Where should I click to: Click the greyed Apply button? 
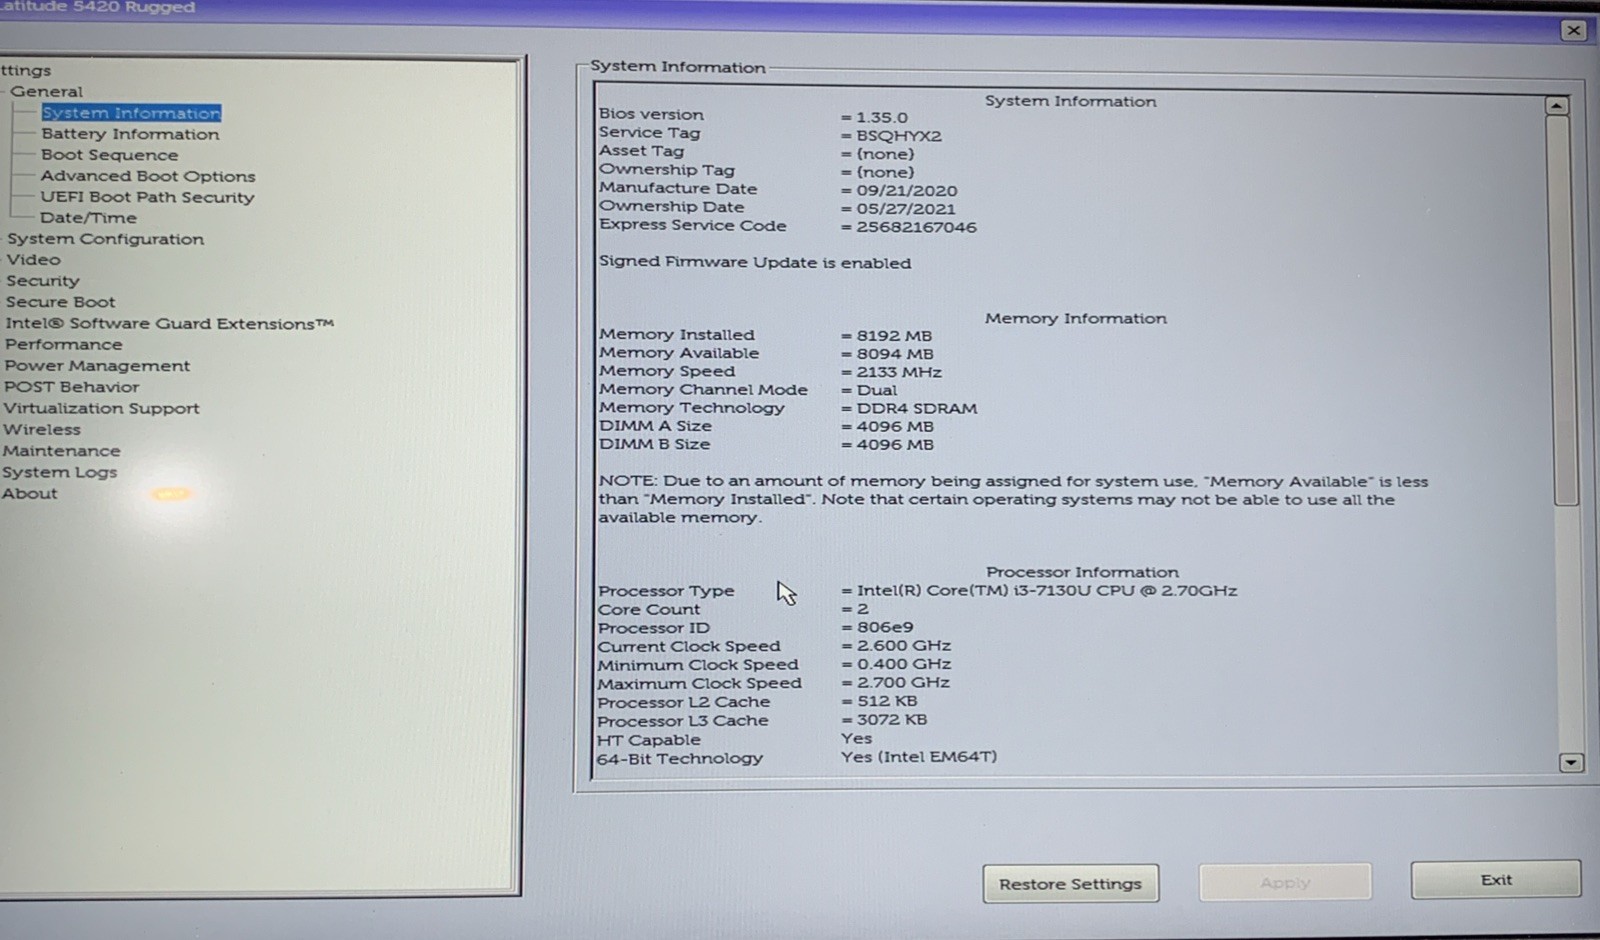click(x=1285, y=883)
